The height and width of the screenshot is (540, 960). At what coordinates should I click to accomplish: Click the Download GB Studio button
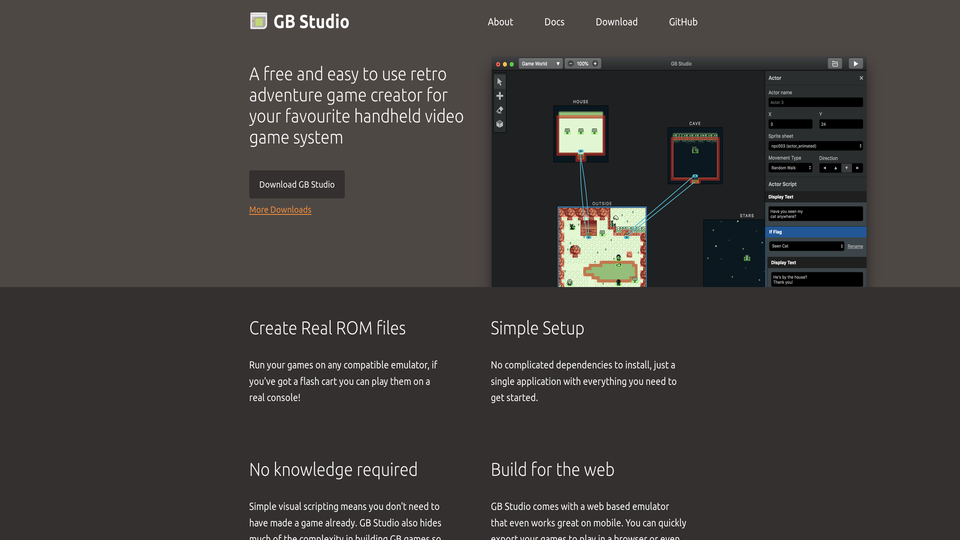296,184
